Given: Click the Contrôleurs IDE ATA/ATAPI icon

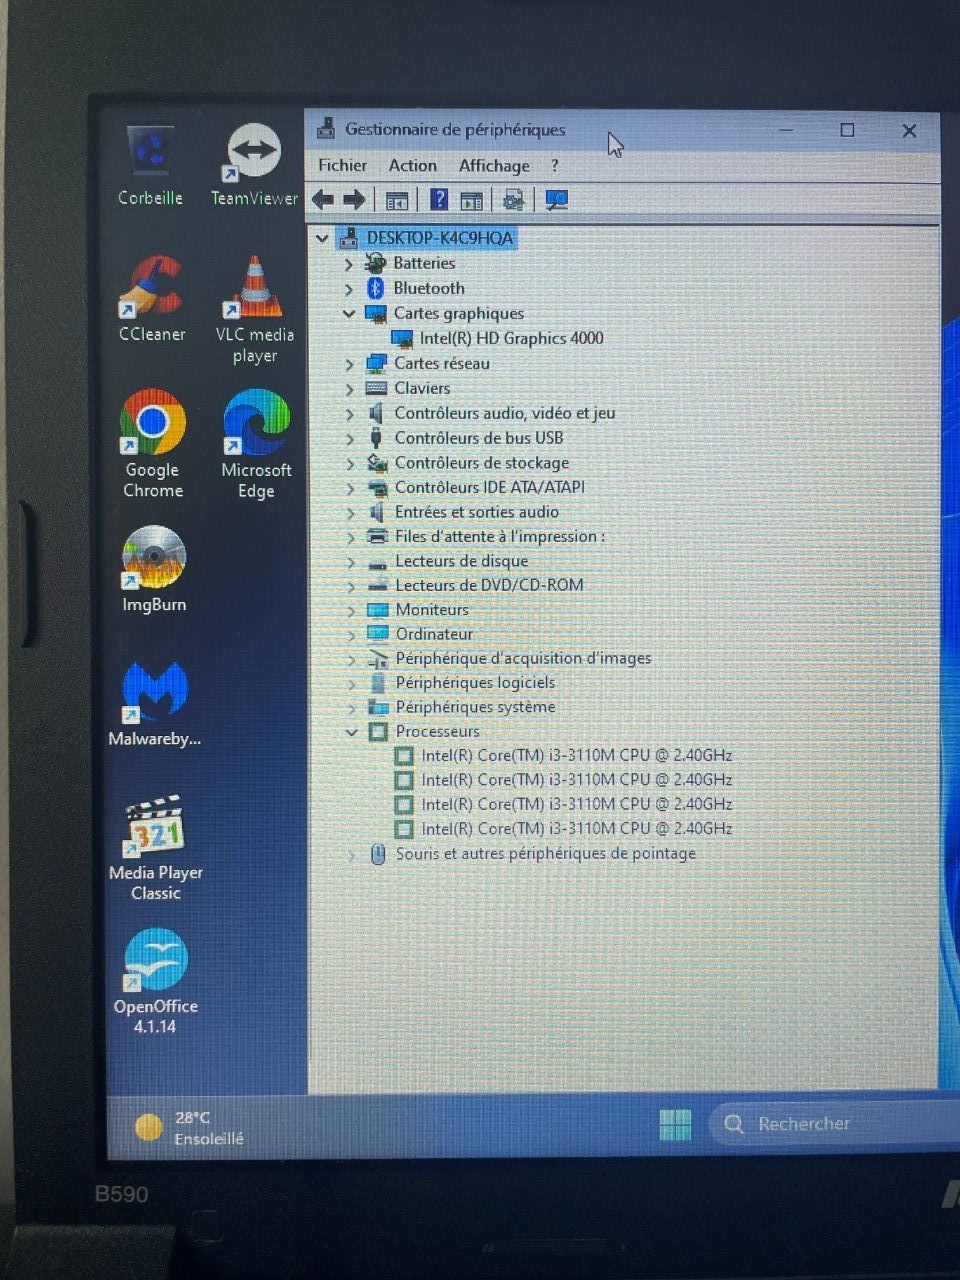Looking at the screenshot, I should tap(377, 488).
